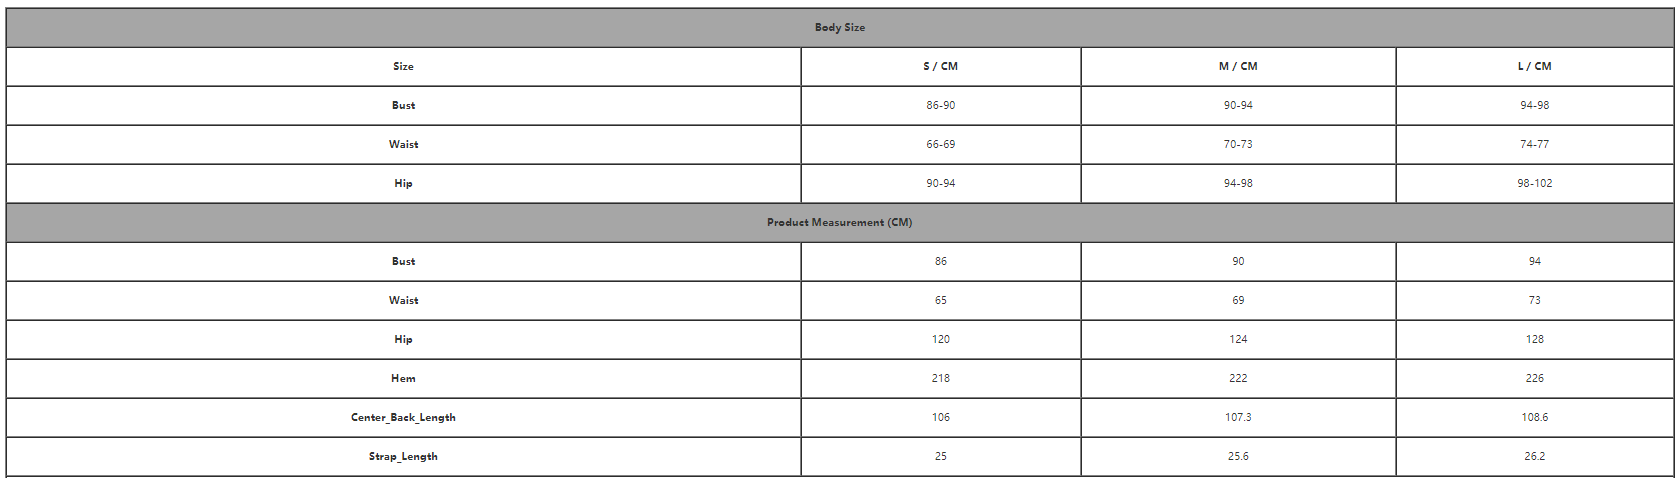Select the 108.6 center back length cell
1676x478 pixels.
pos(1535,417)
